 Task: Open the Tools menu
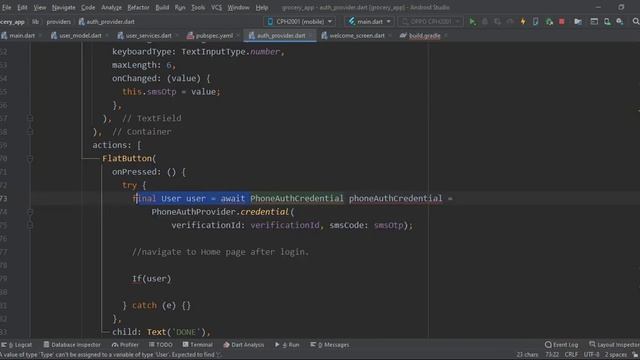(x=198, y=7)
